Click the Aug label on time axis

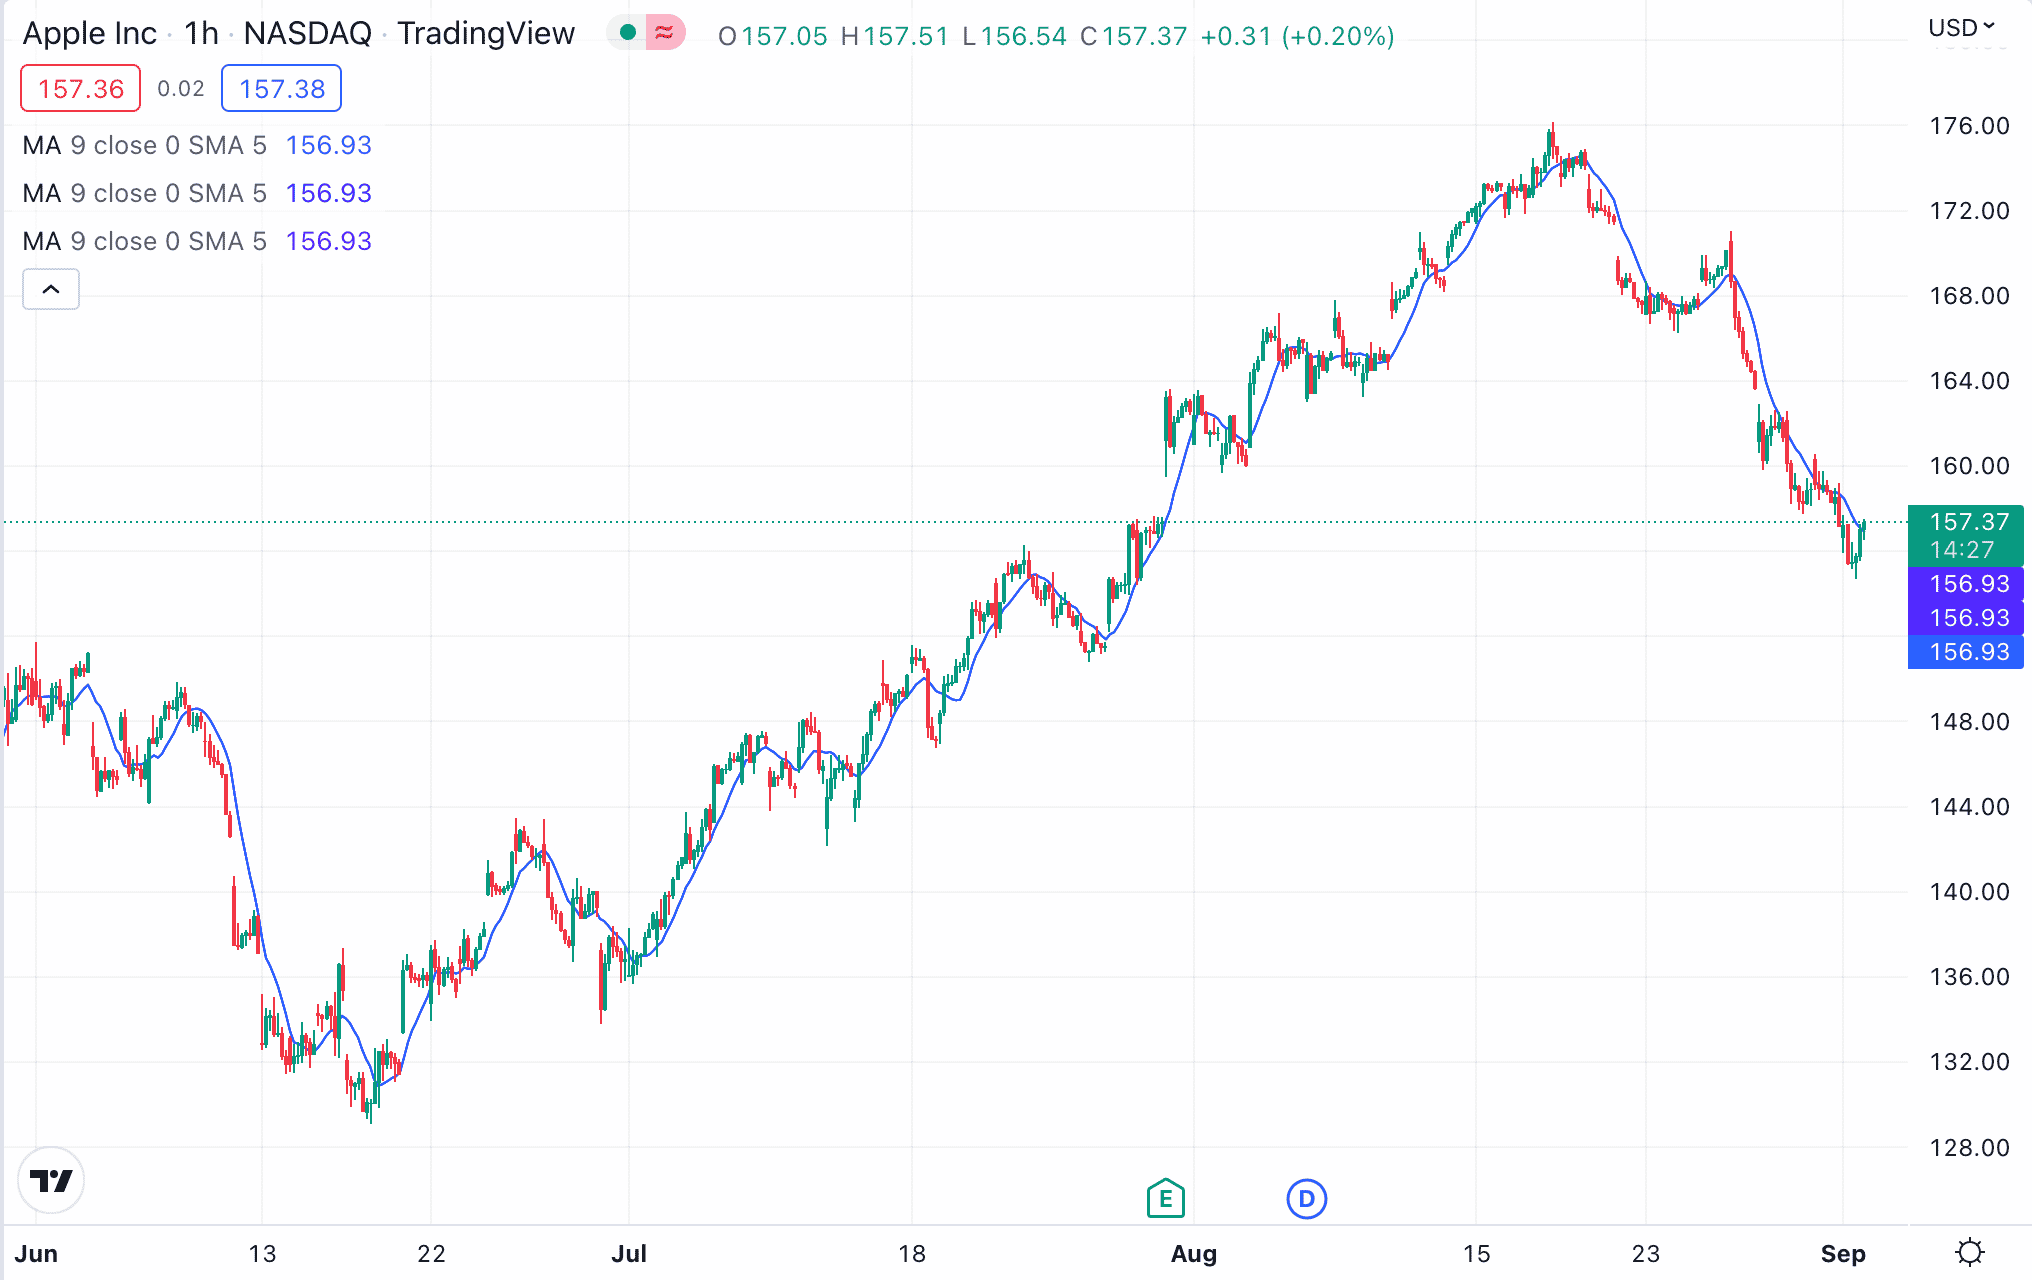click(1194, 1254)
